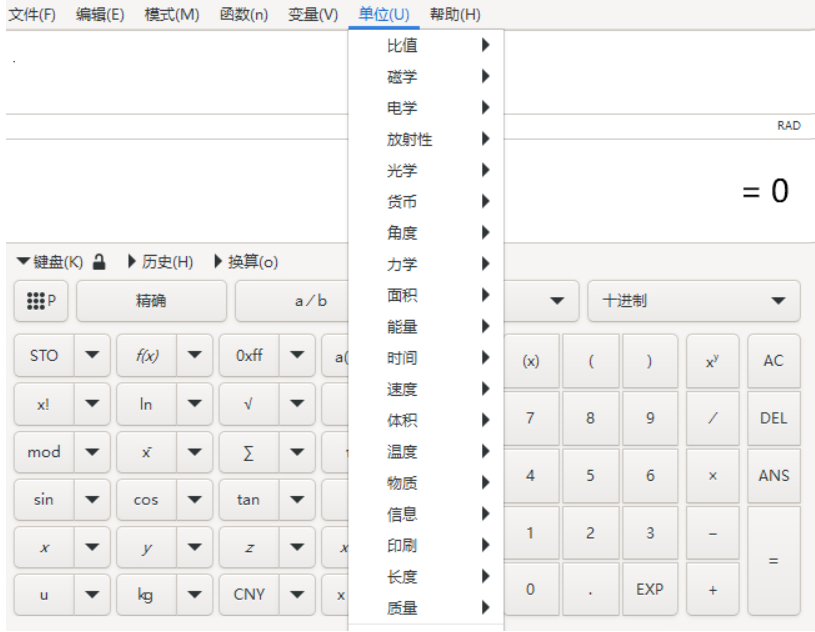
Task: Expand the 历史(H) history section
Action: click(161, 262)
